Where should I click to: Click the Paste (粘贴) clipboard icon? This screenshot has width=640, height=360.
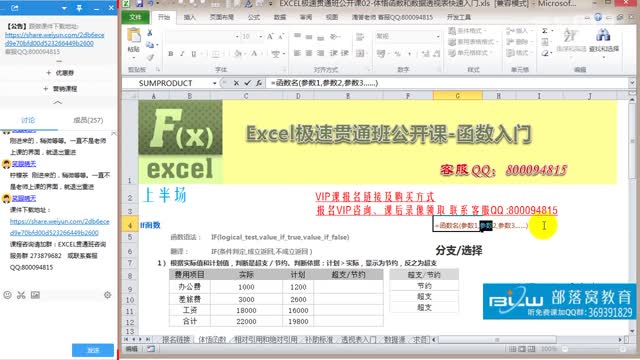[x=133, y=36]
